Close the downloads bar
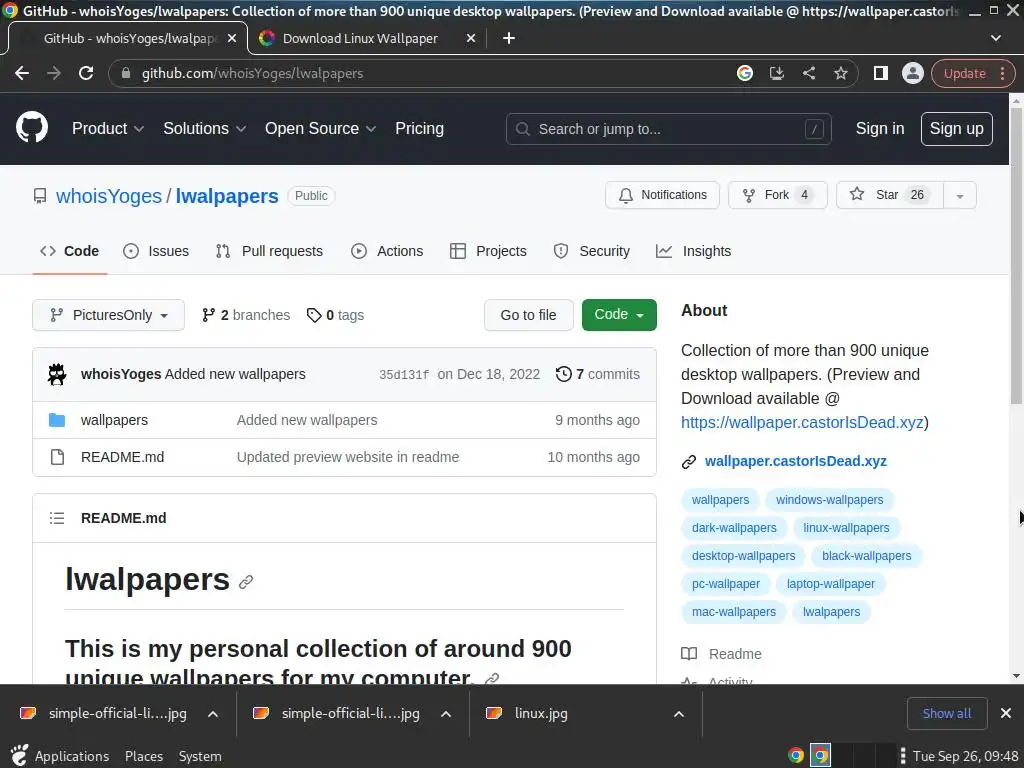Screen dimensions: 1024x768 (1006, 713)
